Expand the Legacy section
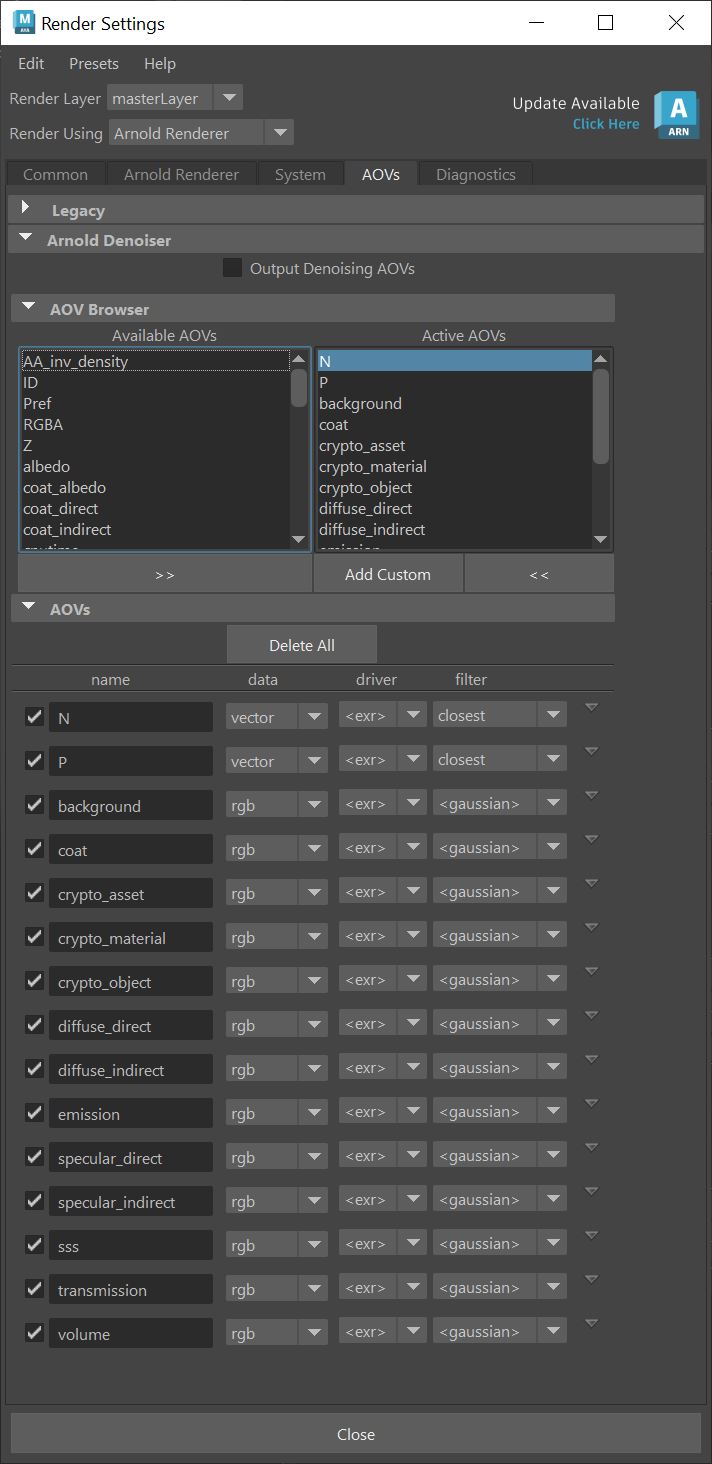Viewport: 712px width, 1464px height. click(x=27, y=210)
